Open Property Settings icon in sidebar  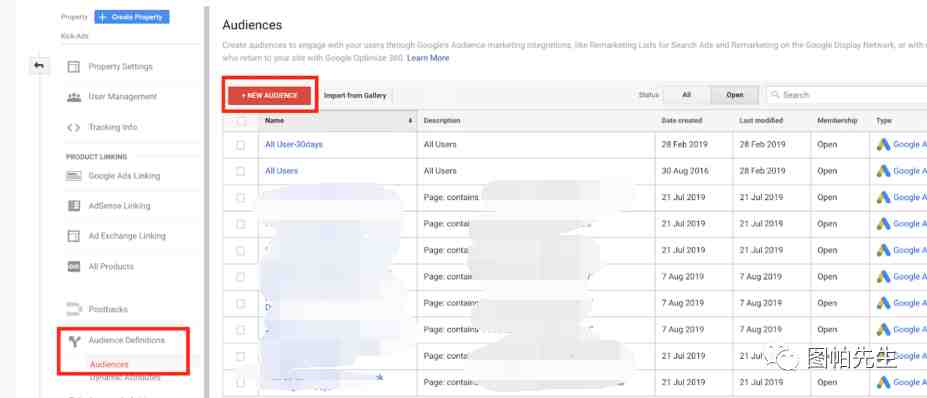pos(73,67)
